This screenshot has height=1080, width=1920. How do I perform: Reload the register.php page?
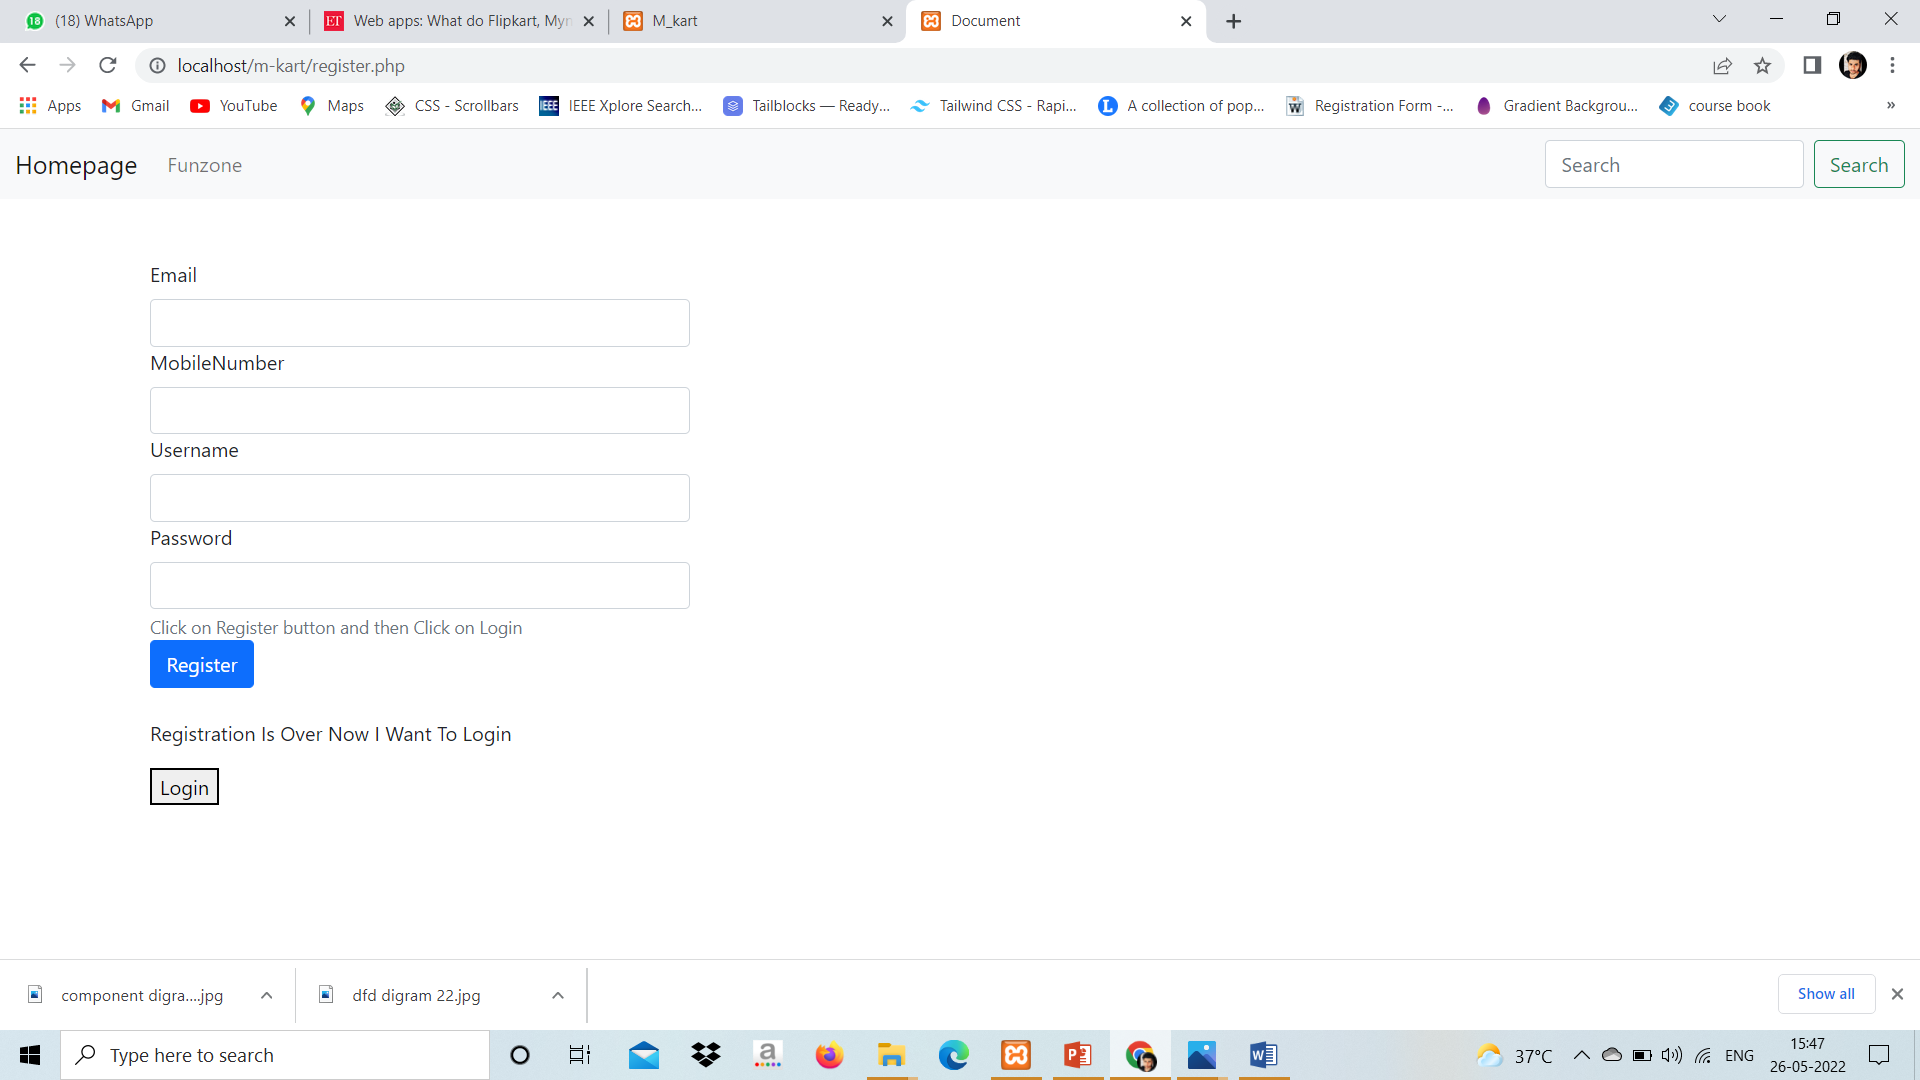point(107,65)
